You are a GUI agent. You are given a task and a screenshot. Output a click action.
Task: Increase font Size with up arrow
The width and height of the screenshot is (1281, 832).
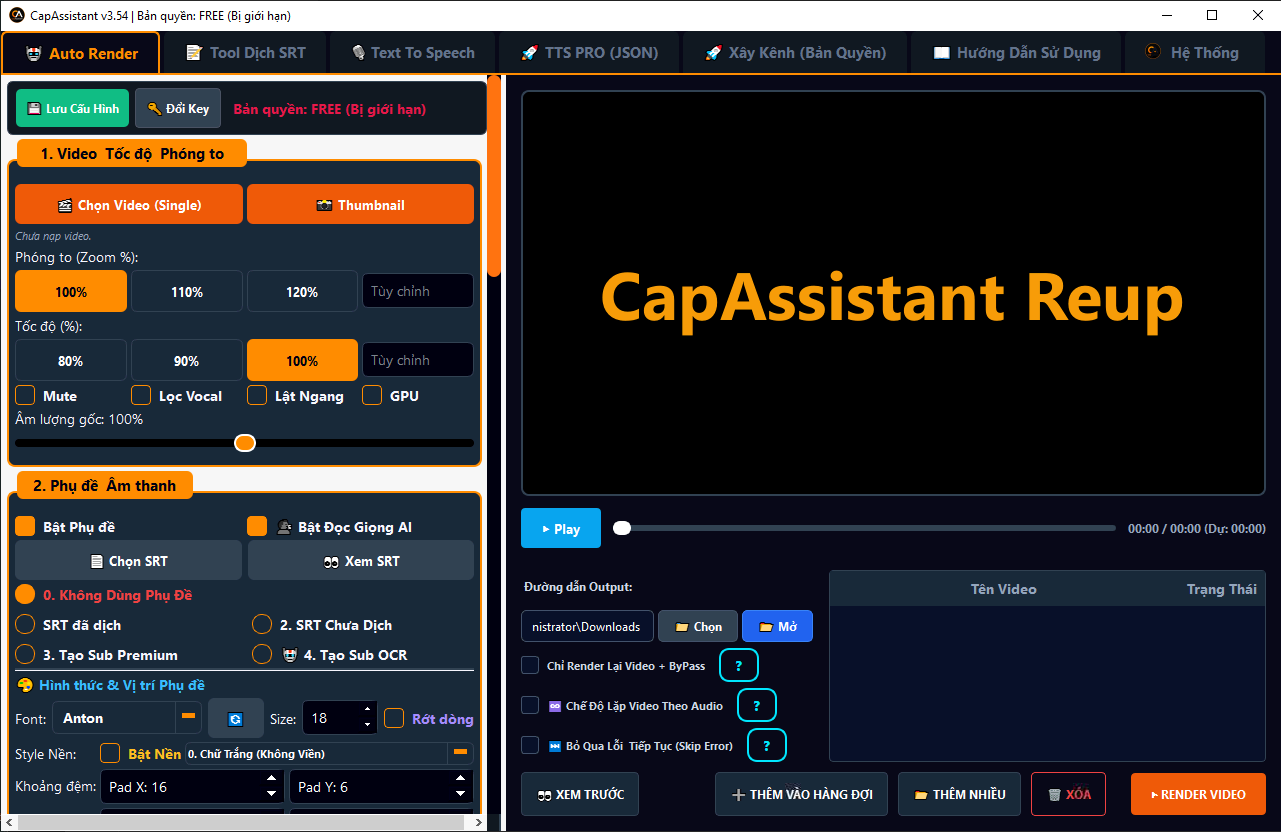tap(367, 710)
